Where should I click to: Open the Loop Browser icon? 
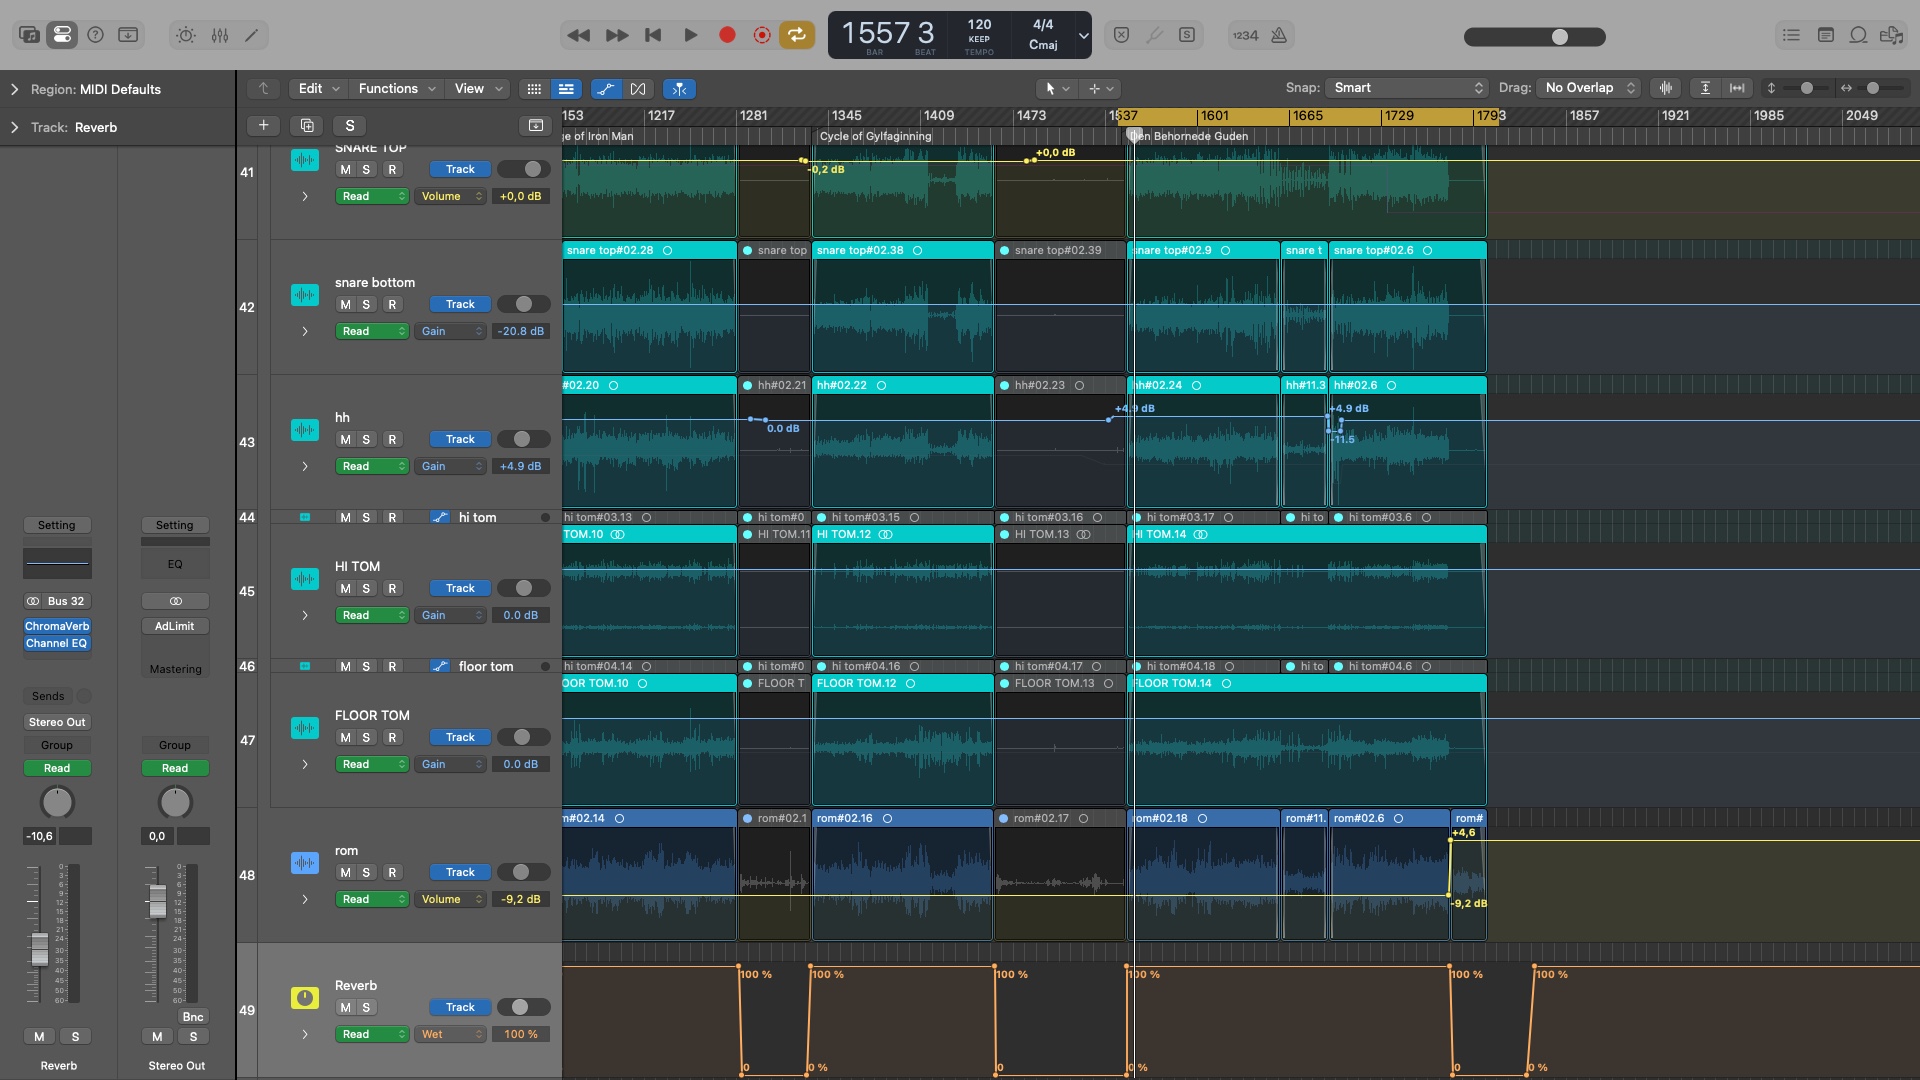point(1858,35)
